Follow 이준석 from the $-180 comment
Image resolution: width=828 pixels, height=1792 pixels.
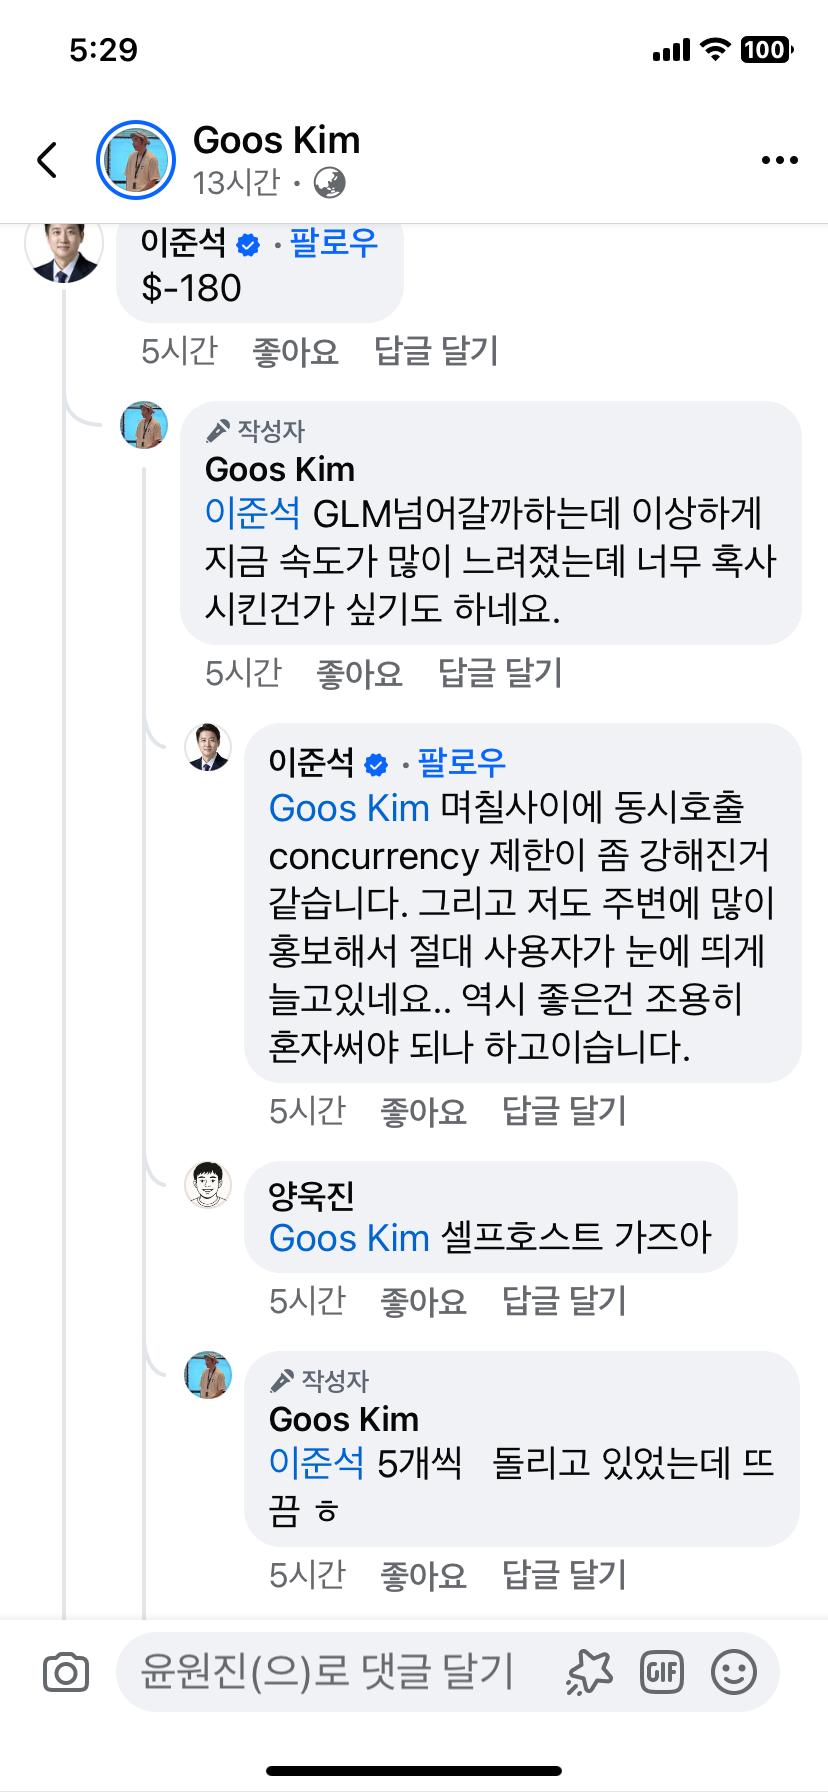coord(333,243)
